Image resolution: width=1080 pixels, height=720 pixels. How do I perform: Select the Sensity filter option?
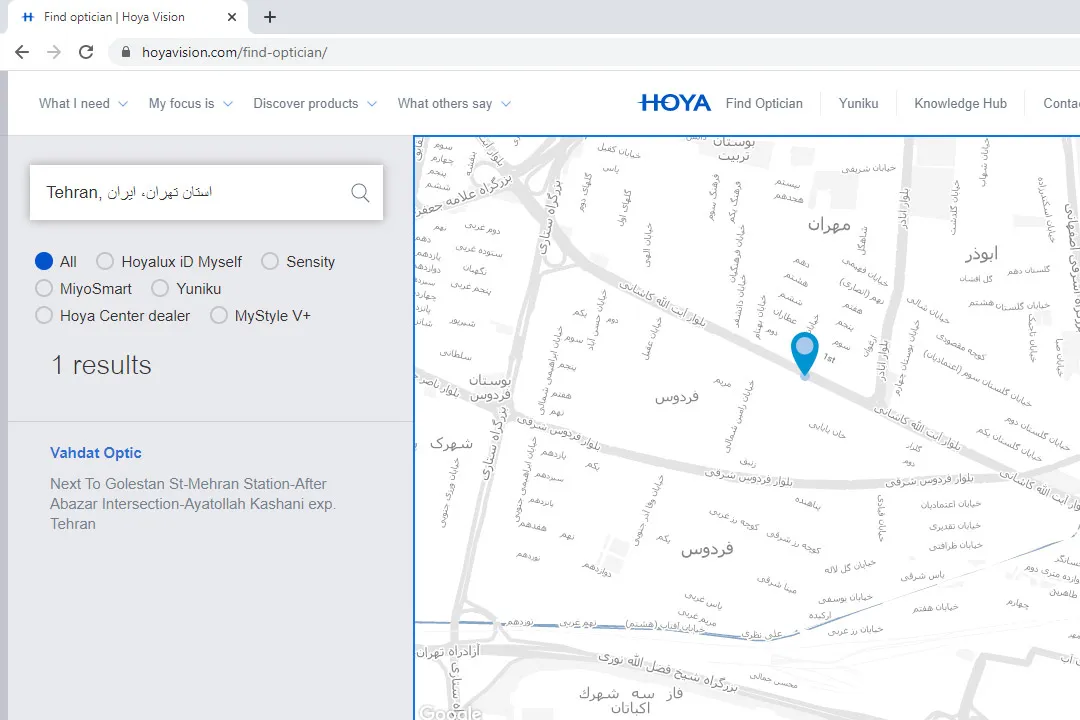(270, 261)
